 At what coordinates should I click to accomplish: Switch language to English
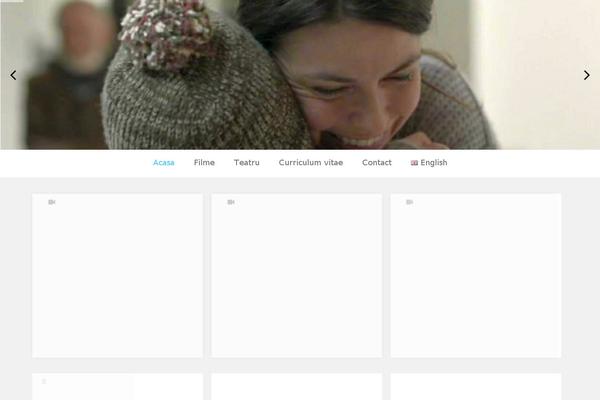coord(429,163)
